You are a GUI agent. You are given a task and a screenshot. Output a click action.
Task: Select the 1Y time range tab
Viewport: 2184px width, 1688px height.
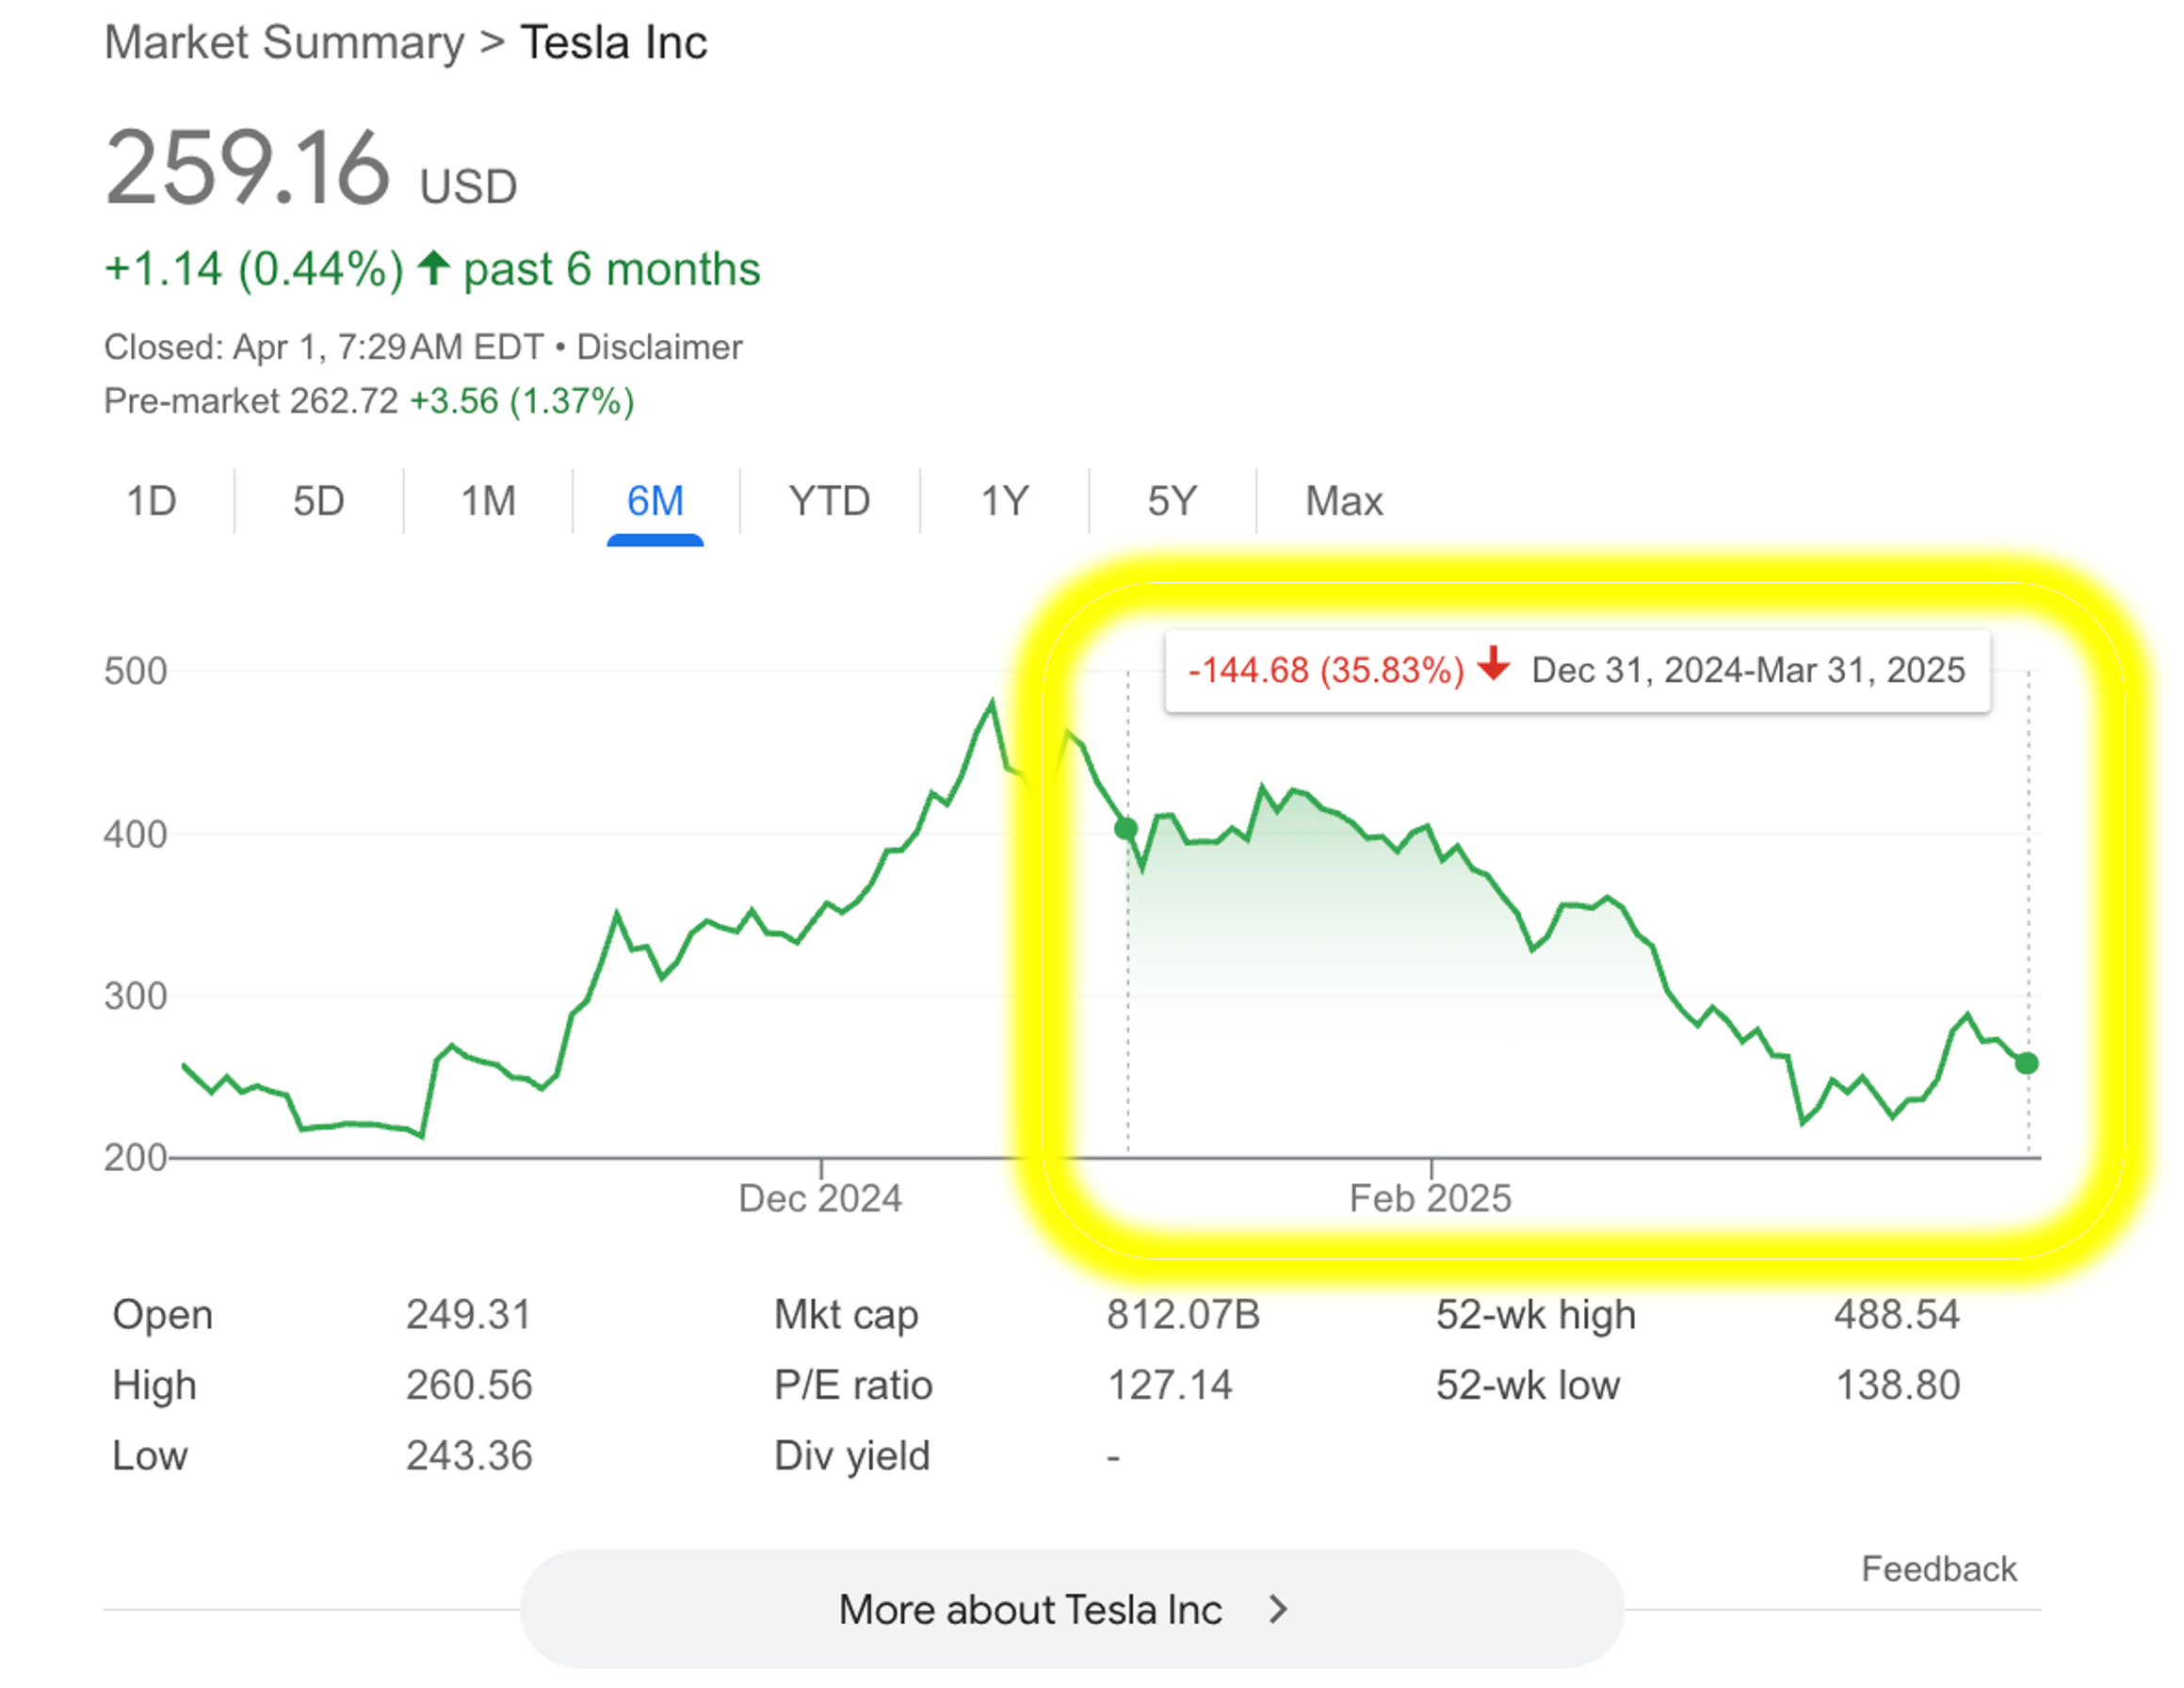tap(1004, 501)
